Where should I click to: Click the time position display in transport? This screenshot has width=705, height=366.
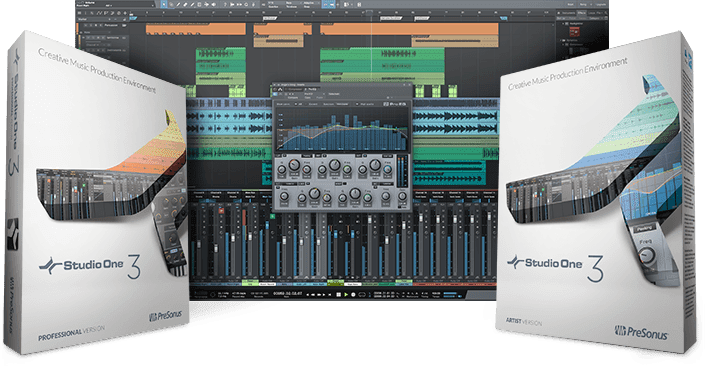287,294
